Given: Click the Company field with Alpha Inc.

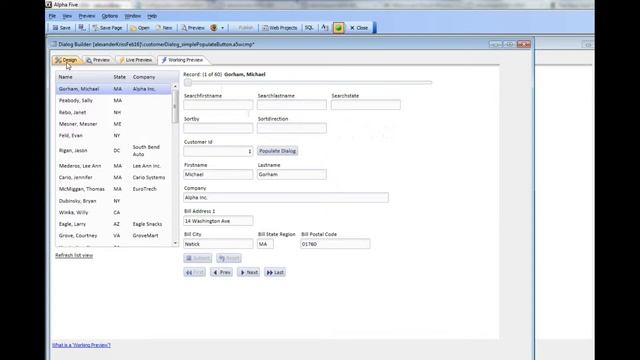Looking at the screenshot, I should (x=286, y=198).
